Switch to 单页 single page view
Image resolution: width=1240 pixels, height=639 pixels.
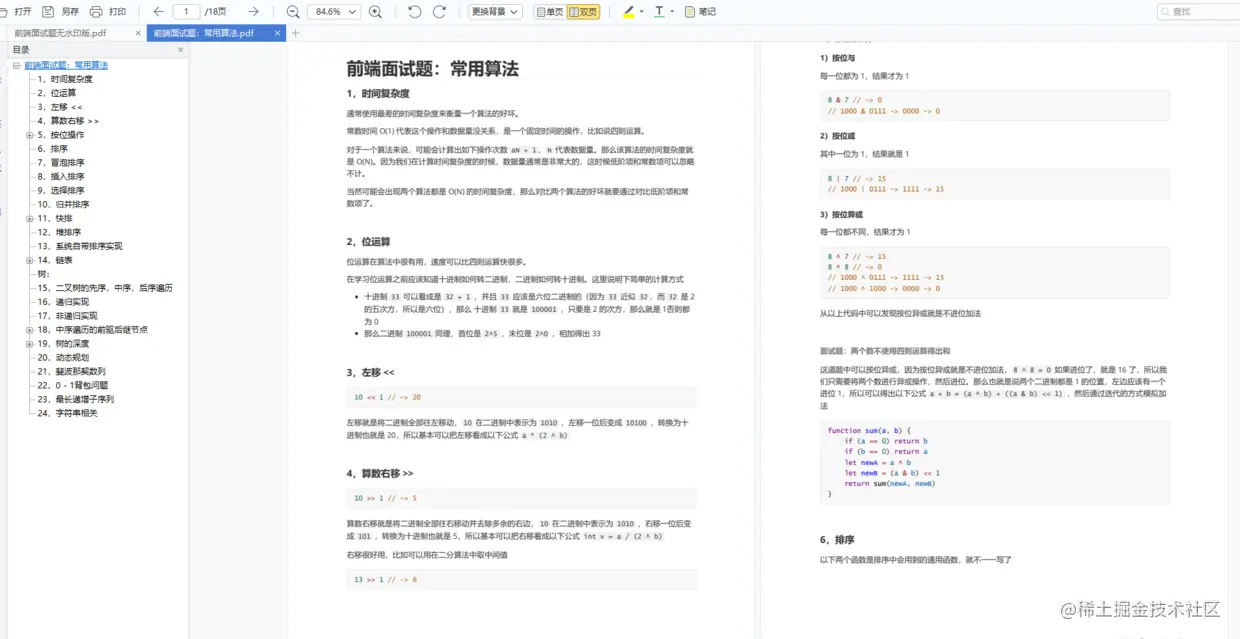tap(549, 12)
